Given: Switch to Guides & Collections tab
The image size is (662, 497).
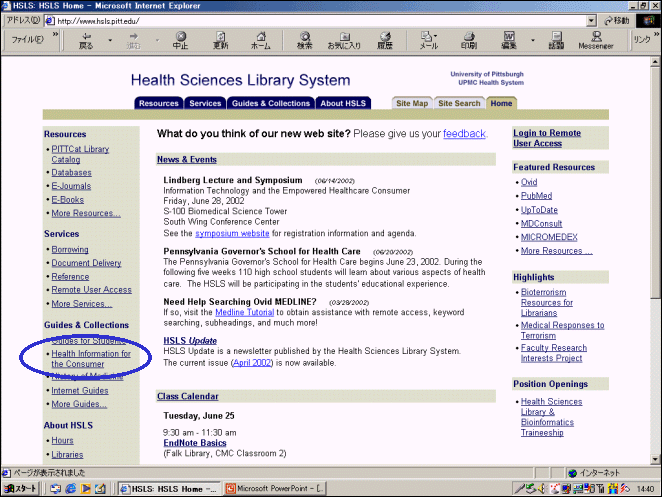Looking at the screenshot, I should [271, 103].
